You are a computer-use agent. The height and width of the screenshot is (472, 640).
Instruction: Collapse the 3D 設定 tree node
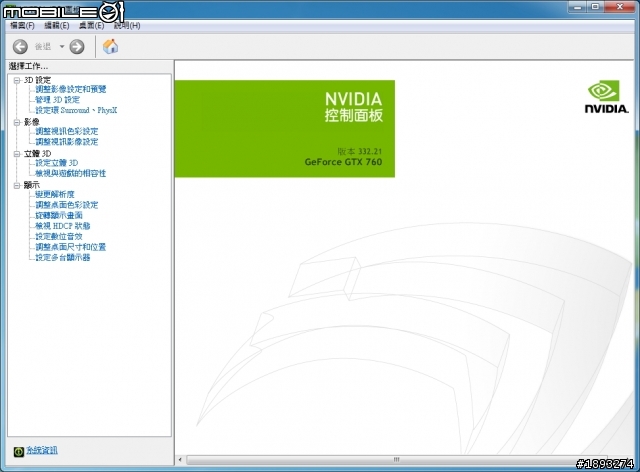point(17,80)
